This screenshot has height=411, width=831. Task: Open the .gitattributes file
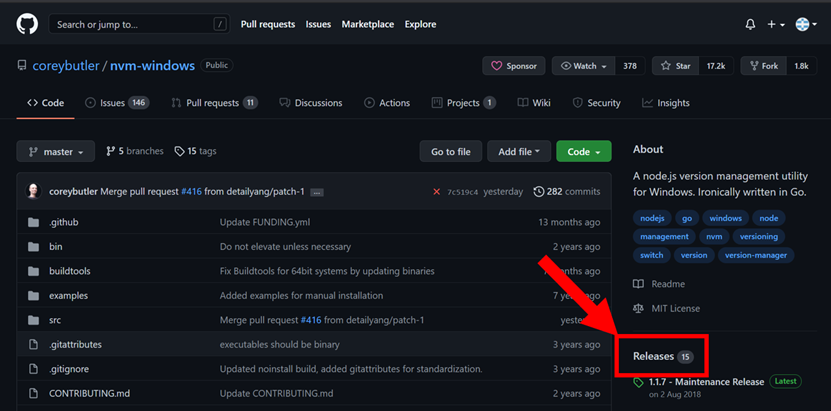(x=75, y=344)
